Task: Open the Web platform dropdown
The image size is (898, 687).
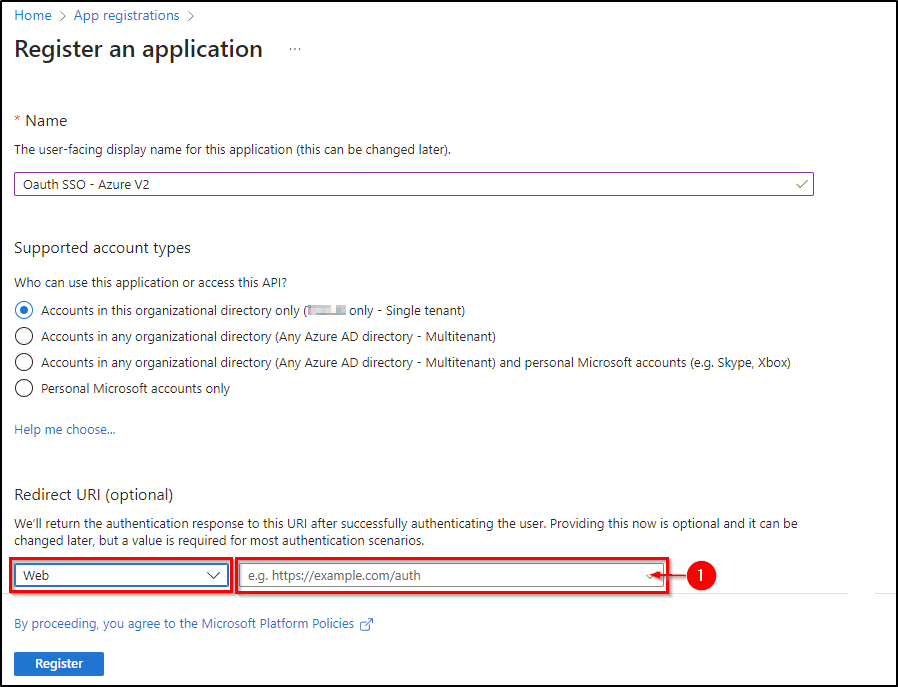Action: coord(120,575)
